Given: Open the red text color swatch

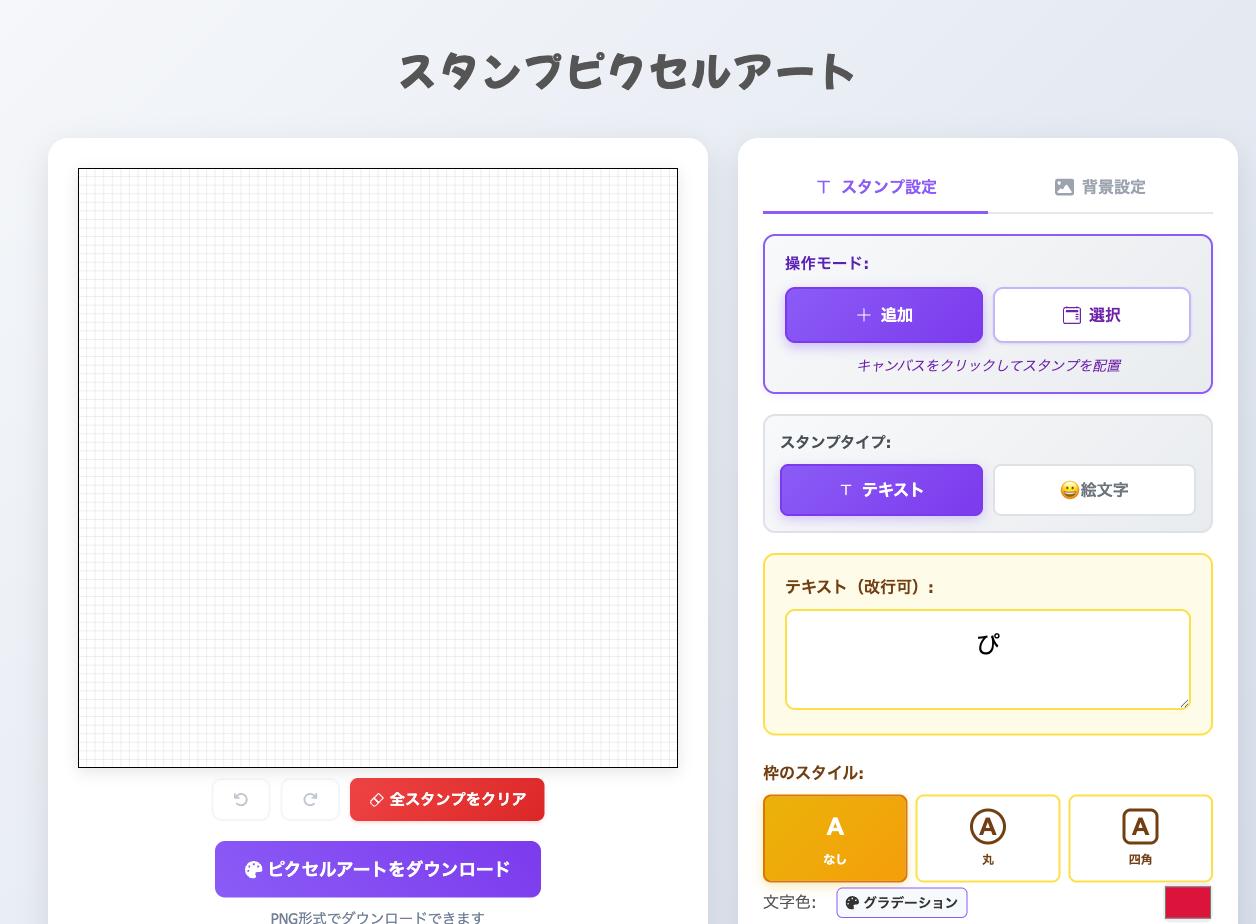Looking at the screenshot, I should (1187, 902).
